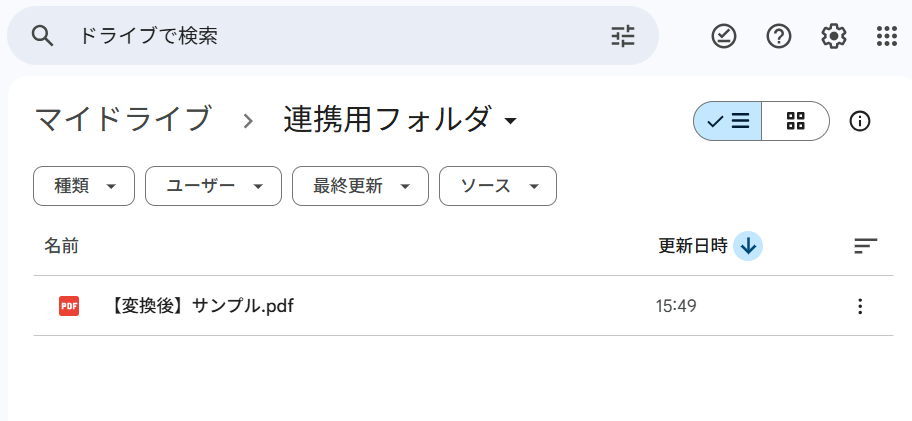
Task: Open offline ready status checkmark icon
Action: pos(724,36)
